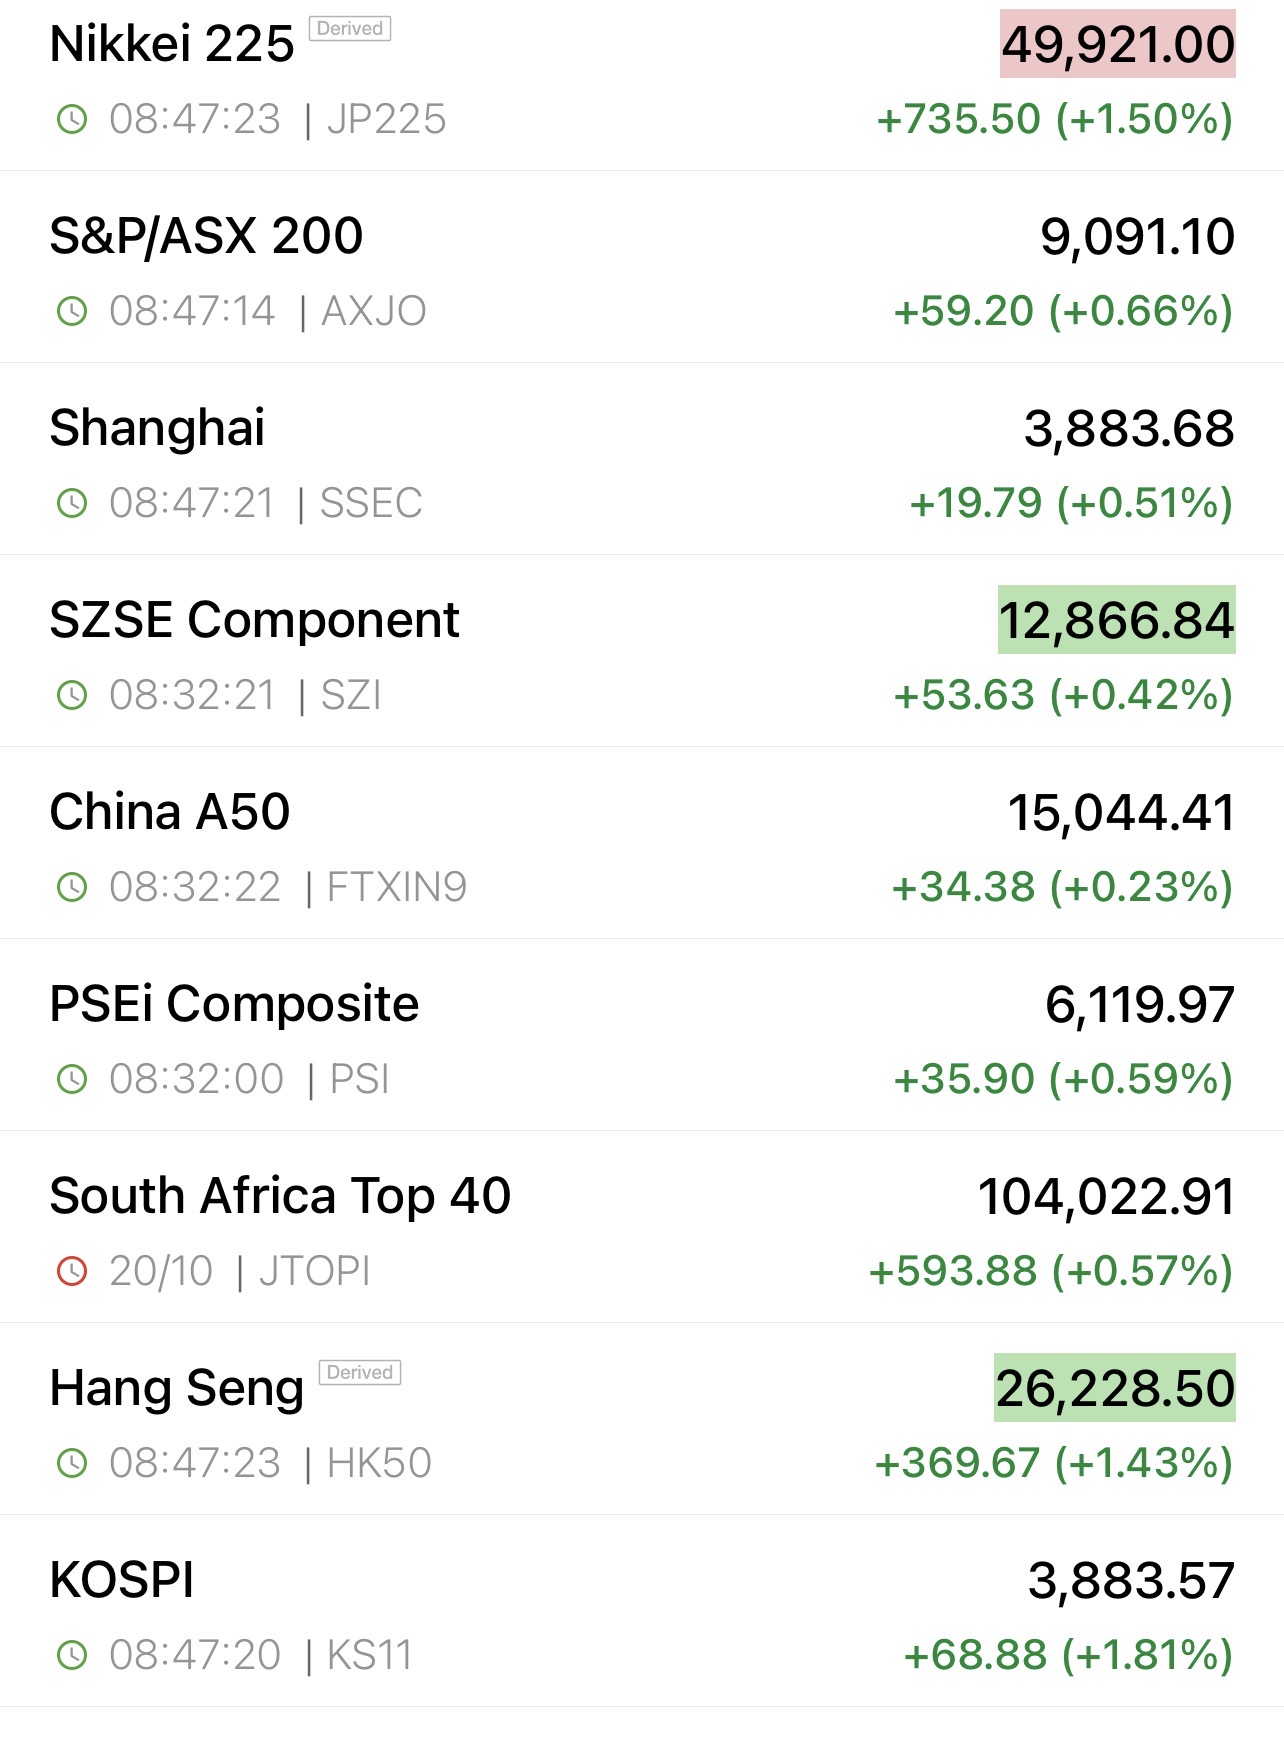Viewport: 1284px width, 1739px height.
Task: Click the Shanghai market-open clock icon
Action: [72, 504]
